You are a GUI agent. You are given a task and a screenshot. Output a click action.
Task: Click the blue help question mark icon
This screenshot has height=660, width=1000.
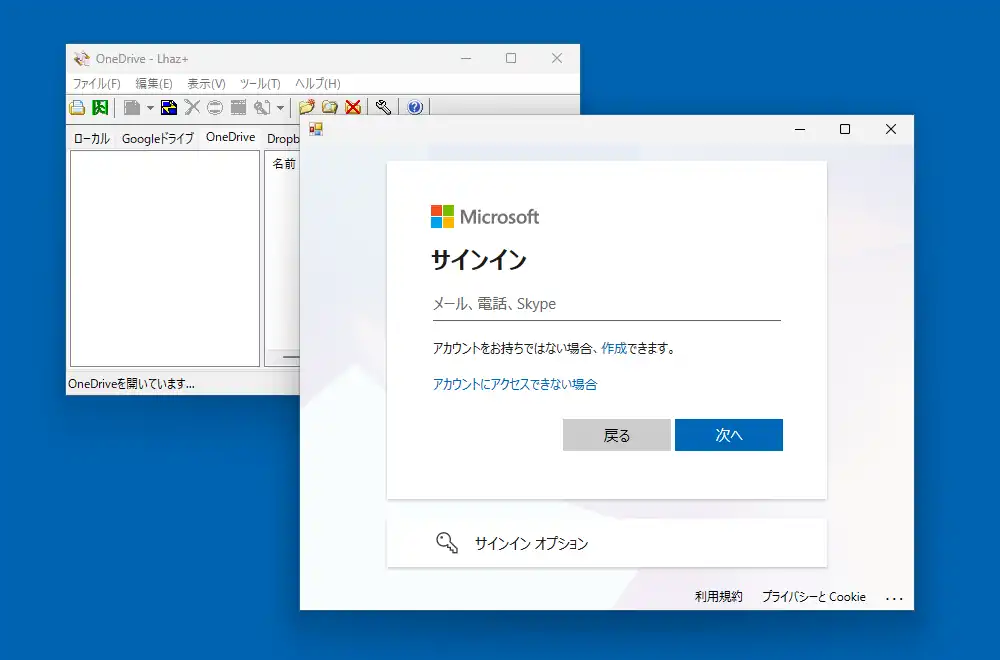tap(415, 108)
